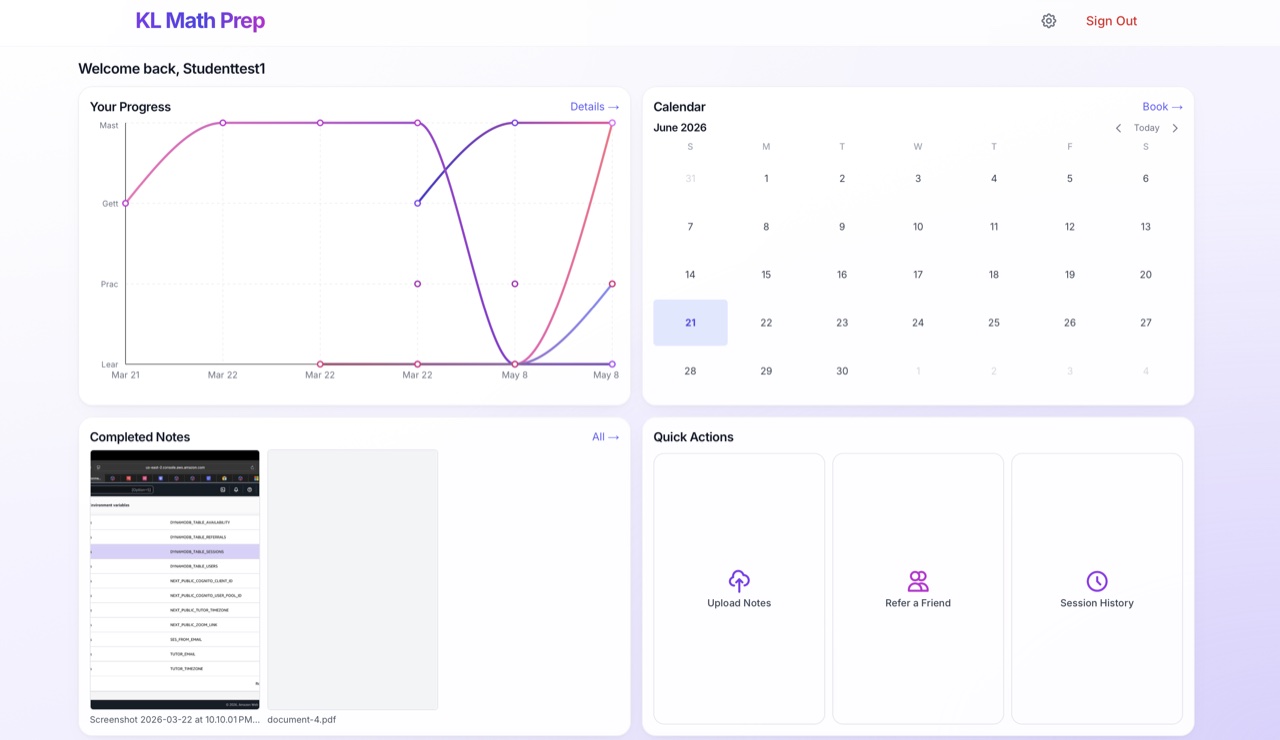
Task: Select June 26 on the calendar
Action: [x=1070, y=323]
